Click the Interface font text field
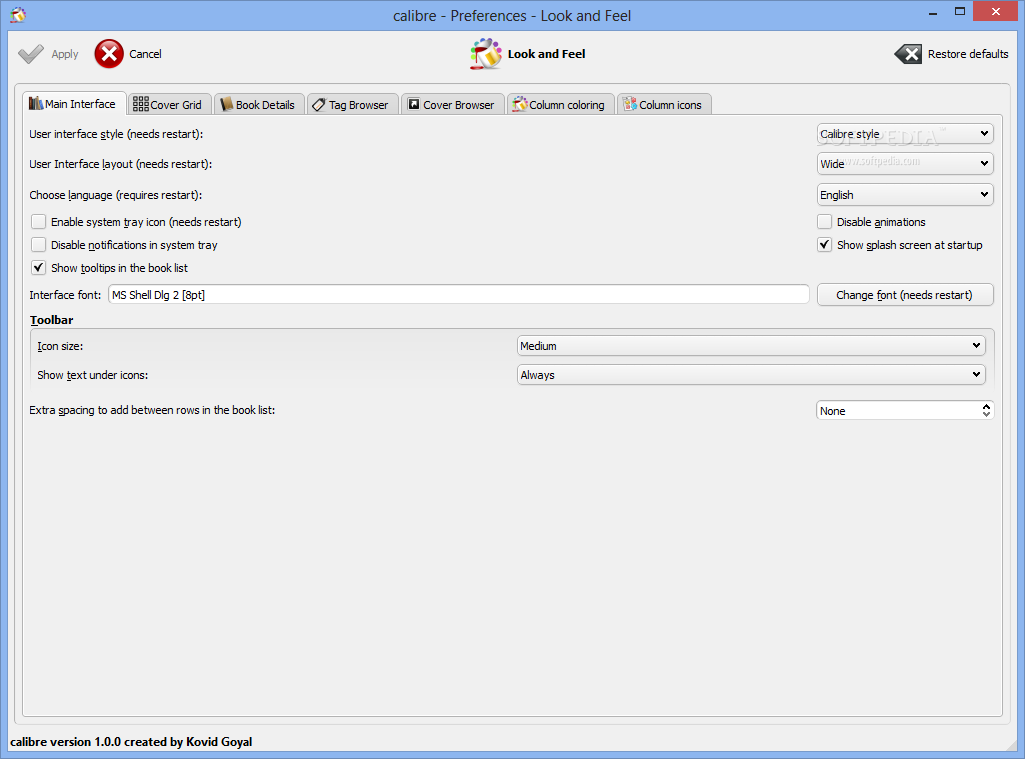The height and width of the screenshot is (759, 1025). [458, 295]
